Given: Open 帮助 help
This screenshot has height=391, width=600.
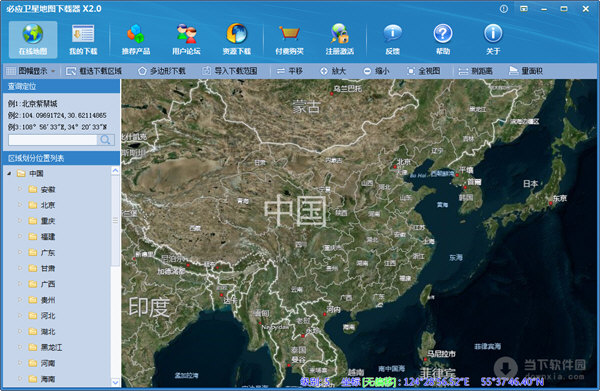Looking at the screenshot, I should point(443,39).
